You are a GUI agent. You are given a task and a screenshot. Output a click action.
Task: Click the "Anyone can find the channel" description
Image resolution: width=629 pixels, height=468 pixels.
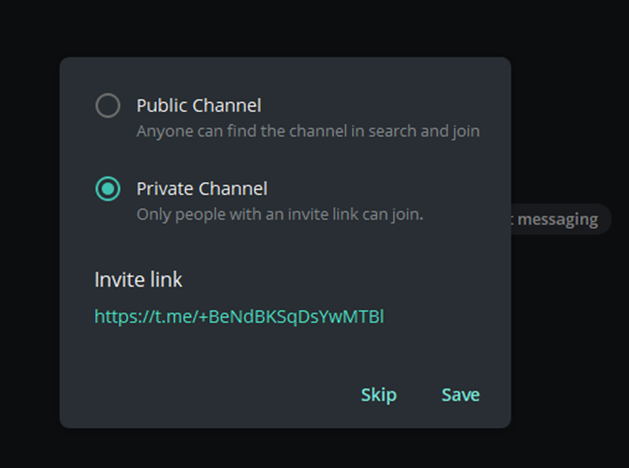(x=307, y=131)
